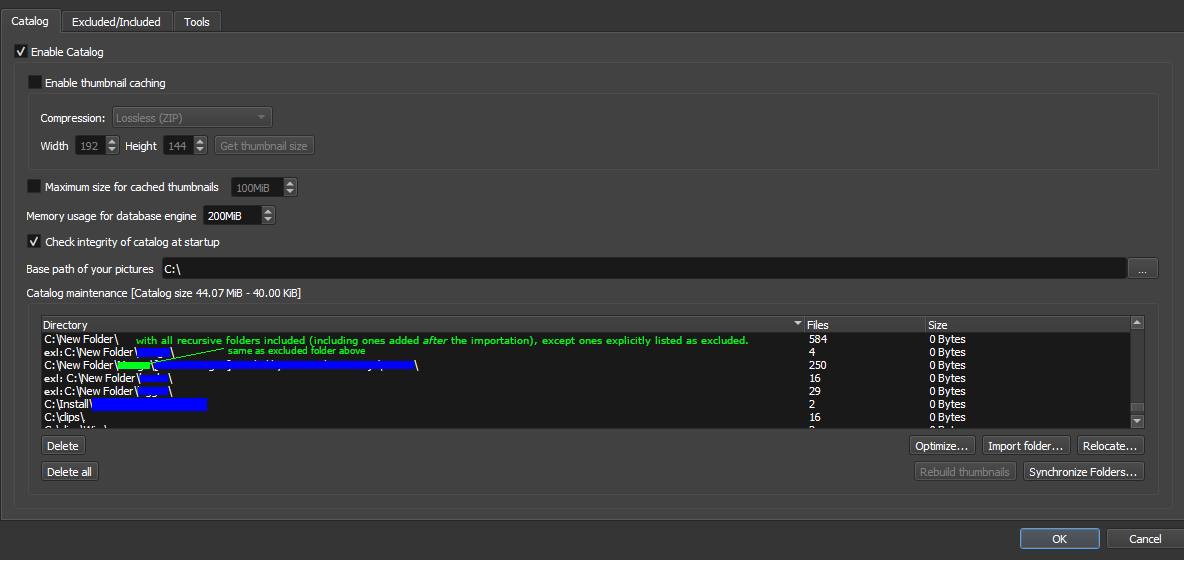The height and width of the screenshot is (562, 1184).
Task: Click the Get thumbnail size button
Action: [264, 146]
